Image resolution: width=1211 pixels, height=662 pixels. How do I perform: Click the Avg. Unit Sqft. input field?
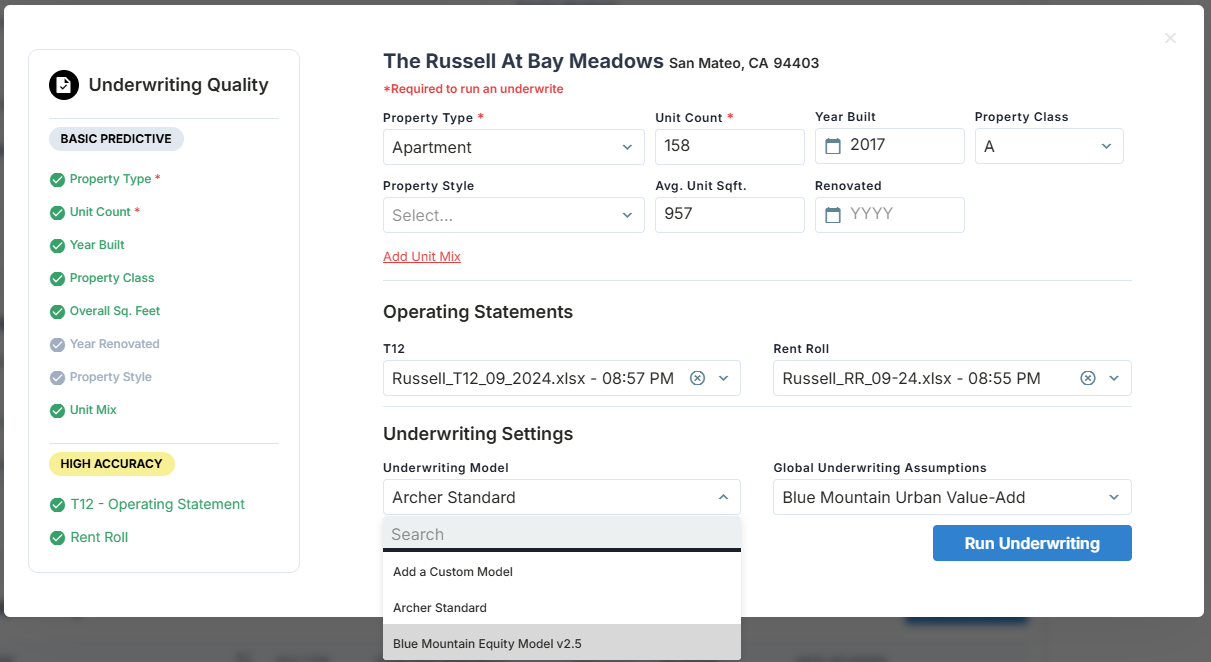tap(729, 214)
